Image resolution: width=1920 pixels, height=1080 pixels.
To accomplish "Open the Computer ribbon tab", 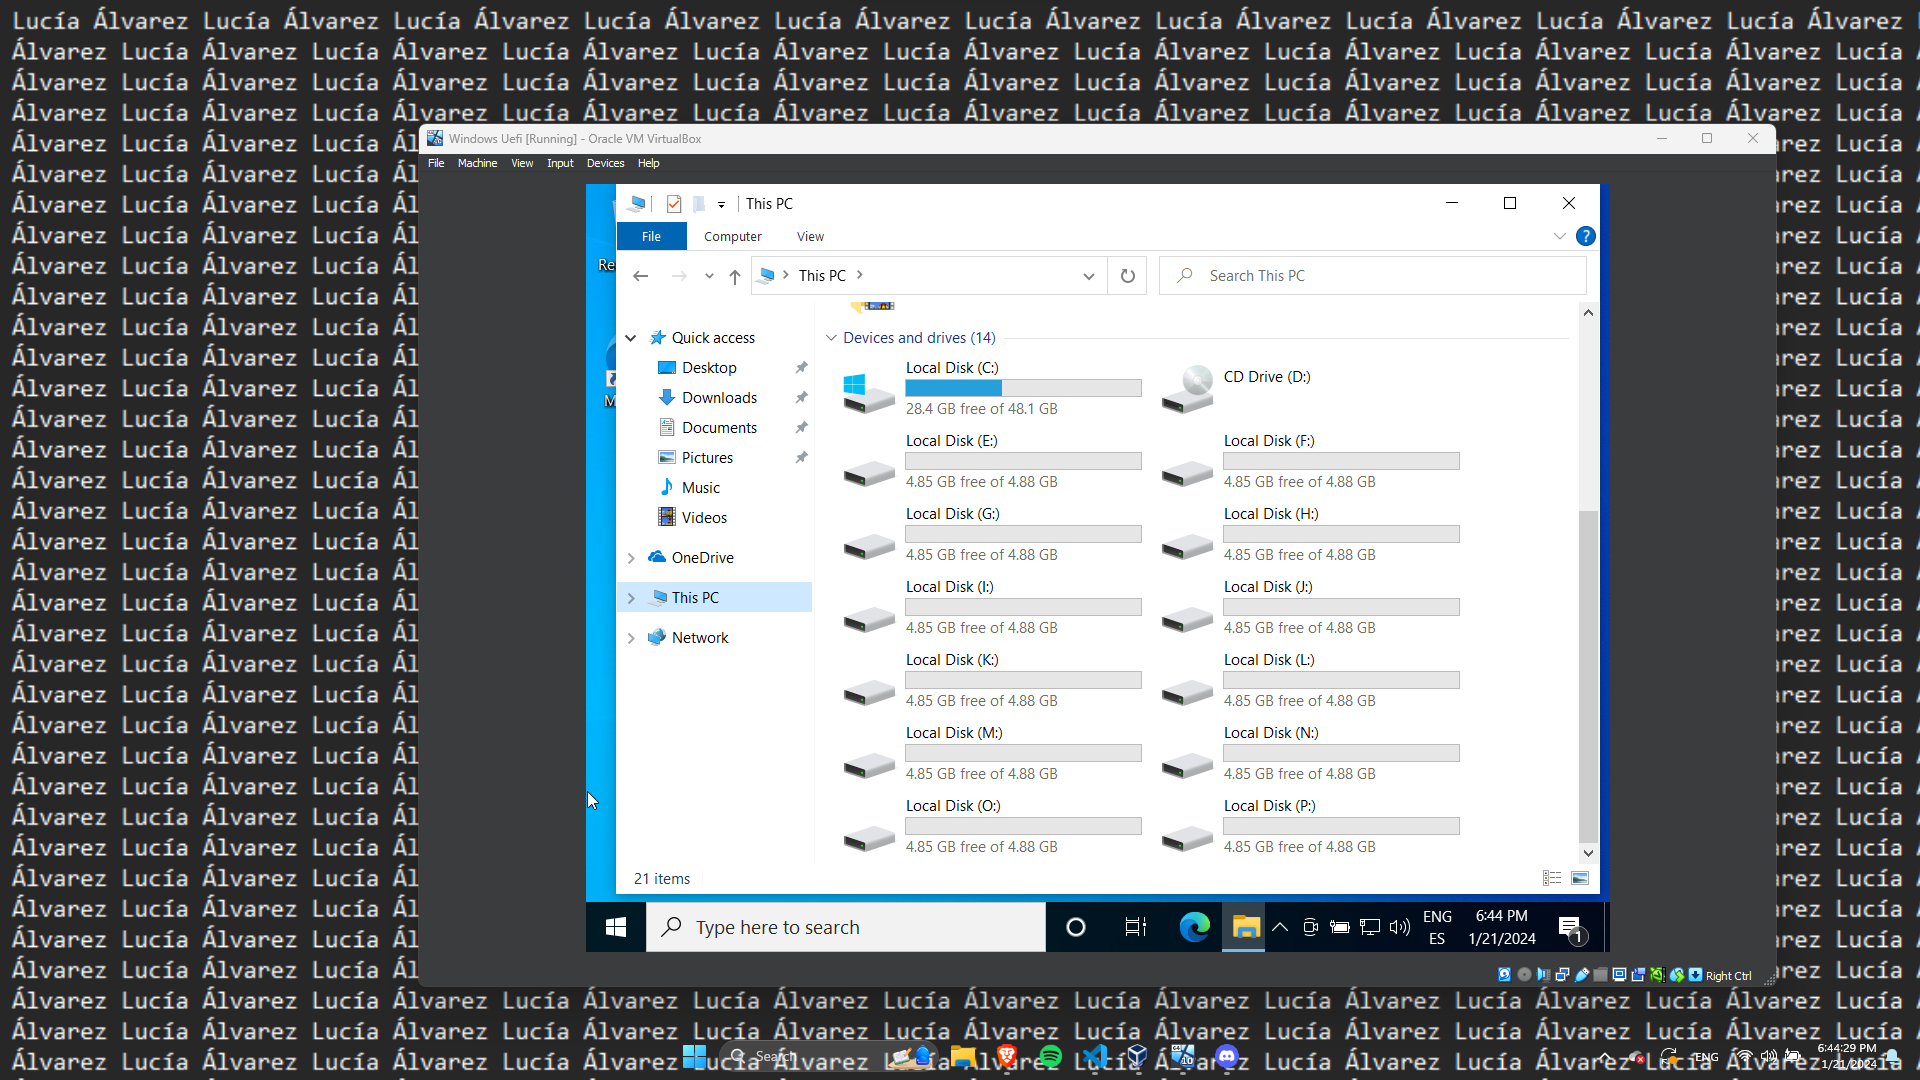I will (x=732, y=237).
